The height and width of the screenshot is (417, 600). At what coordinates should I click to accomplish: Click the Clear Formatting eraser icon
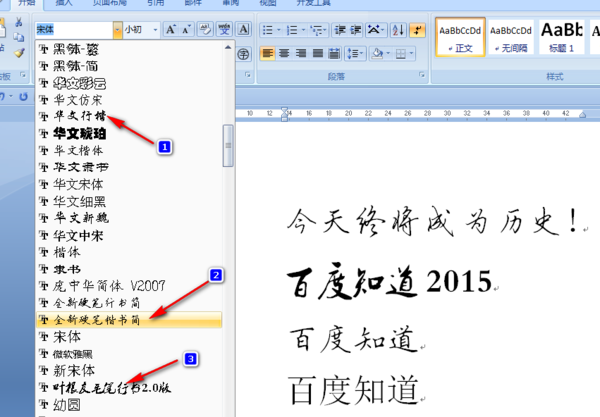205,29
